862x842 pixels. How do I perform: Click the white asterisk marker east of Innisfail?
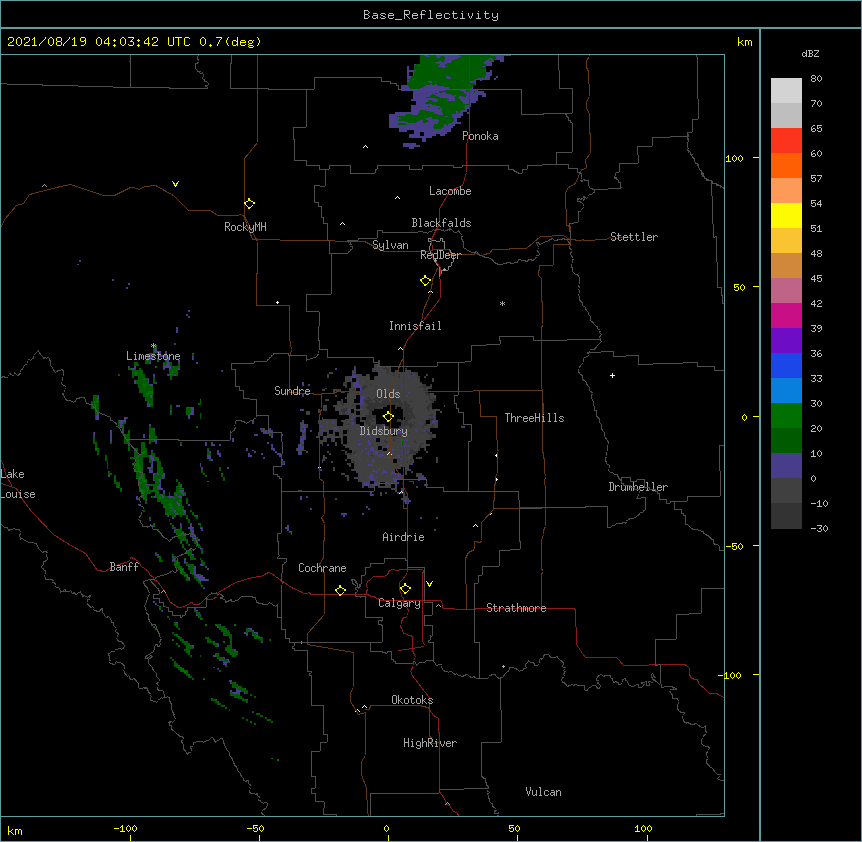(502, 303)
